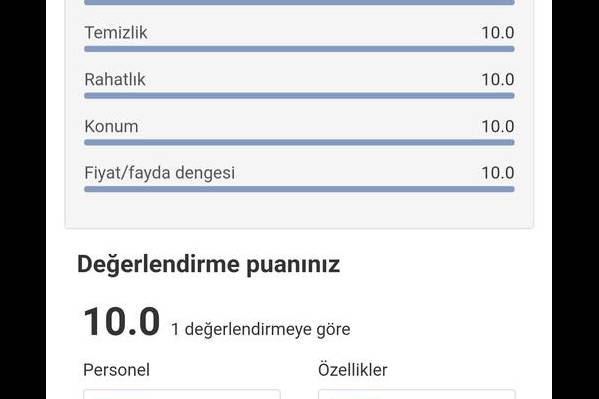
Task: Click the Değerlendirme puanınız heading
Action: point(209,264)
